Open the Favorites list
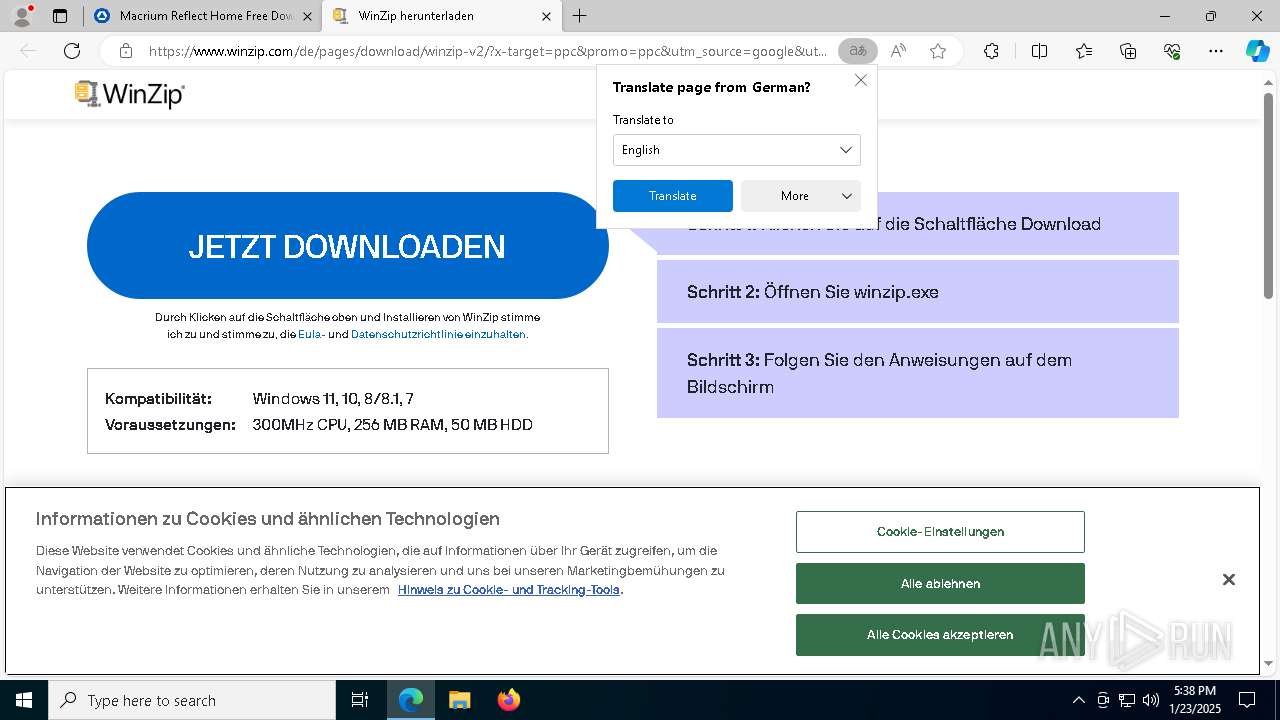1280x720 pixels. tap(1084, 51)
